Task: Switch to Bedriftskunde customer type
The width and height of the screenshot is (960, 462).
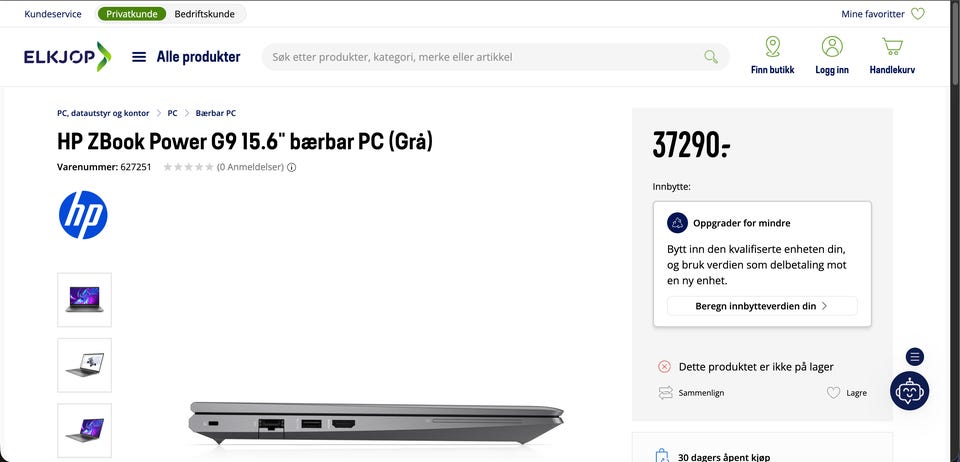Action: pos(204,13)
